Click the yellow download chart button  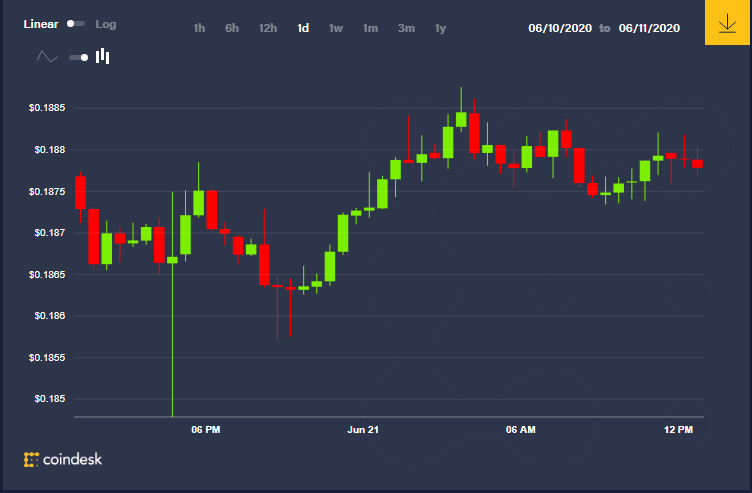click(x=728, y=23)
